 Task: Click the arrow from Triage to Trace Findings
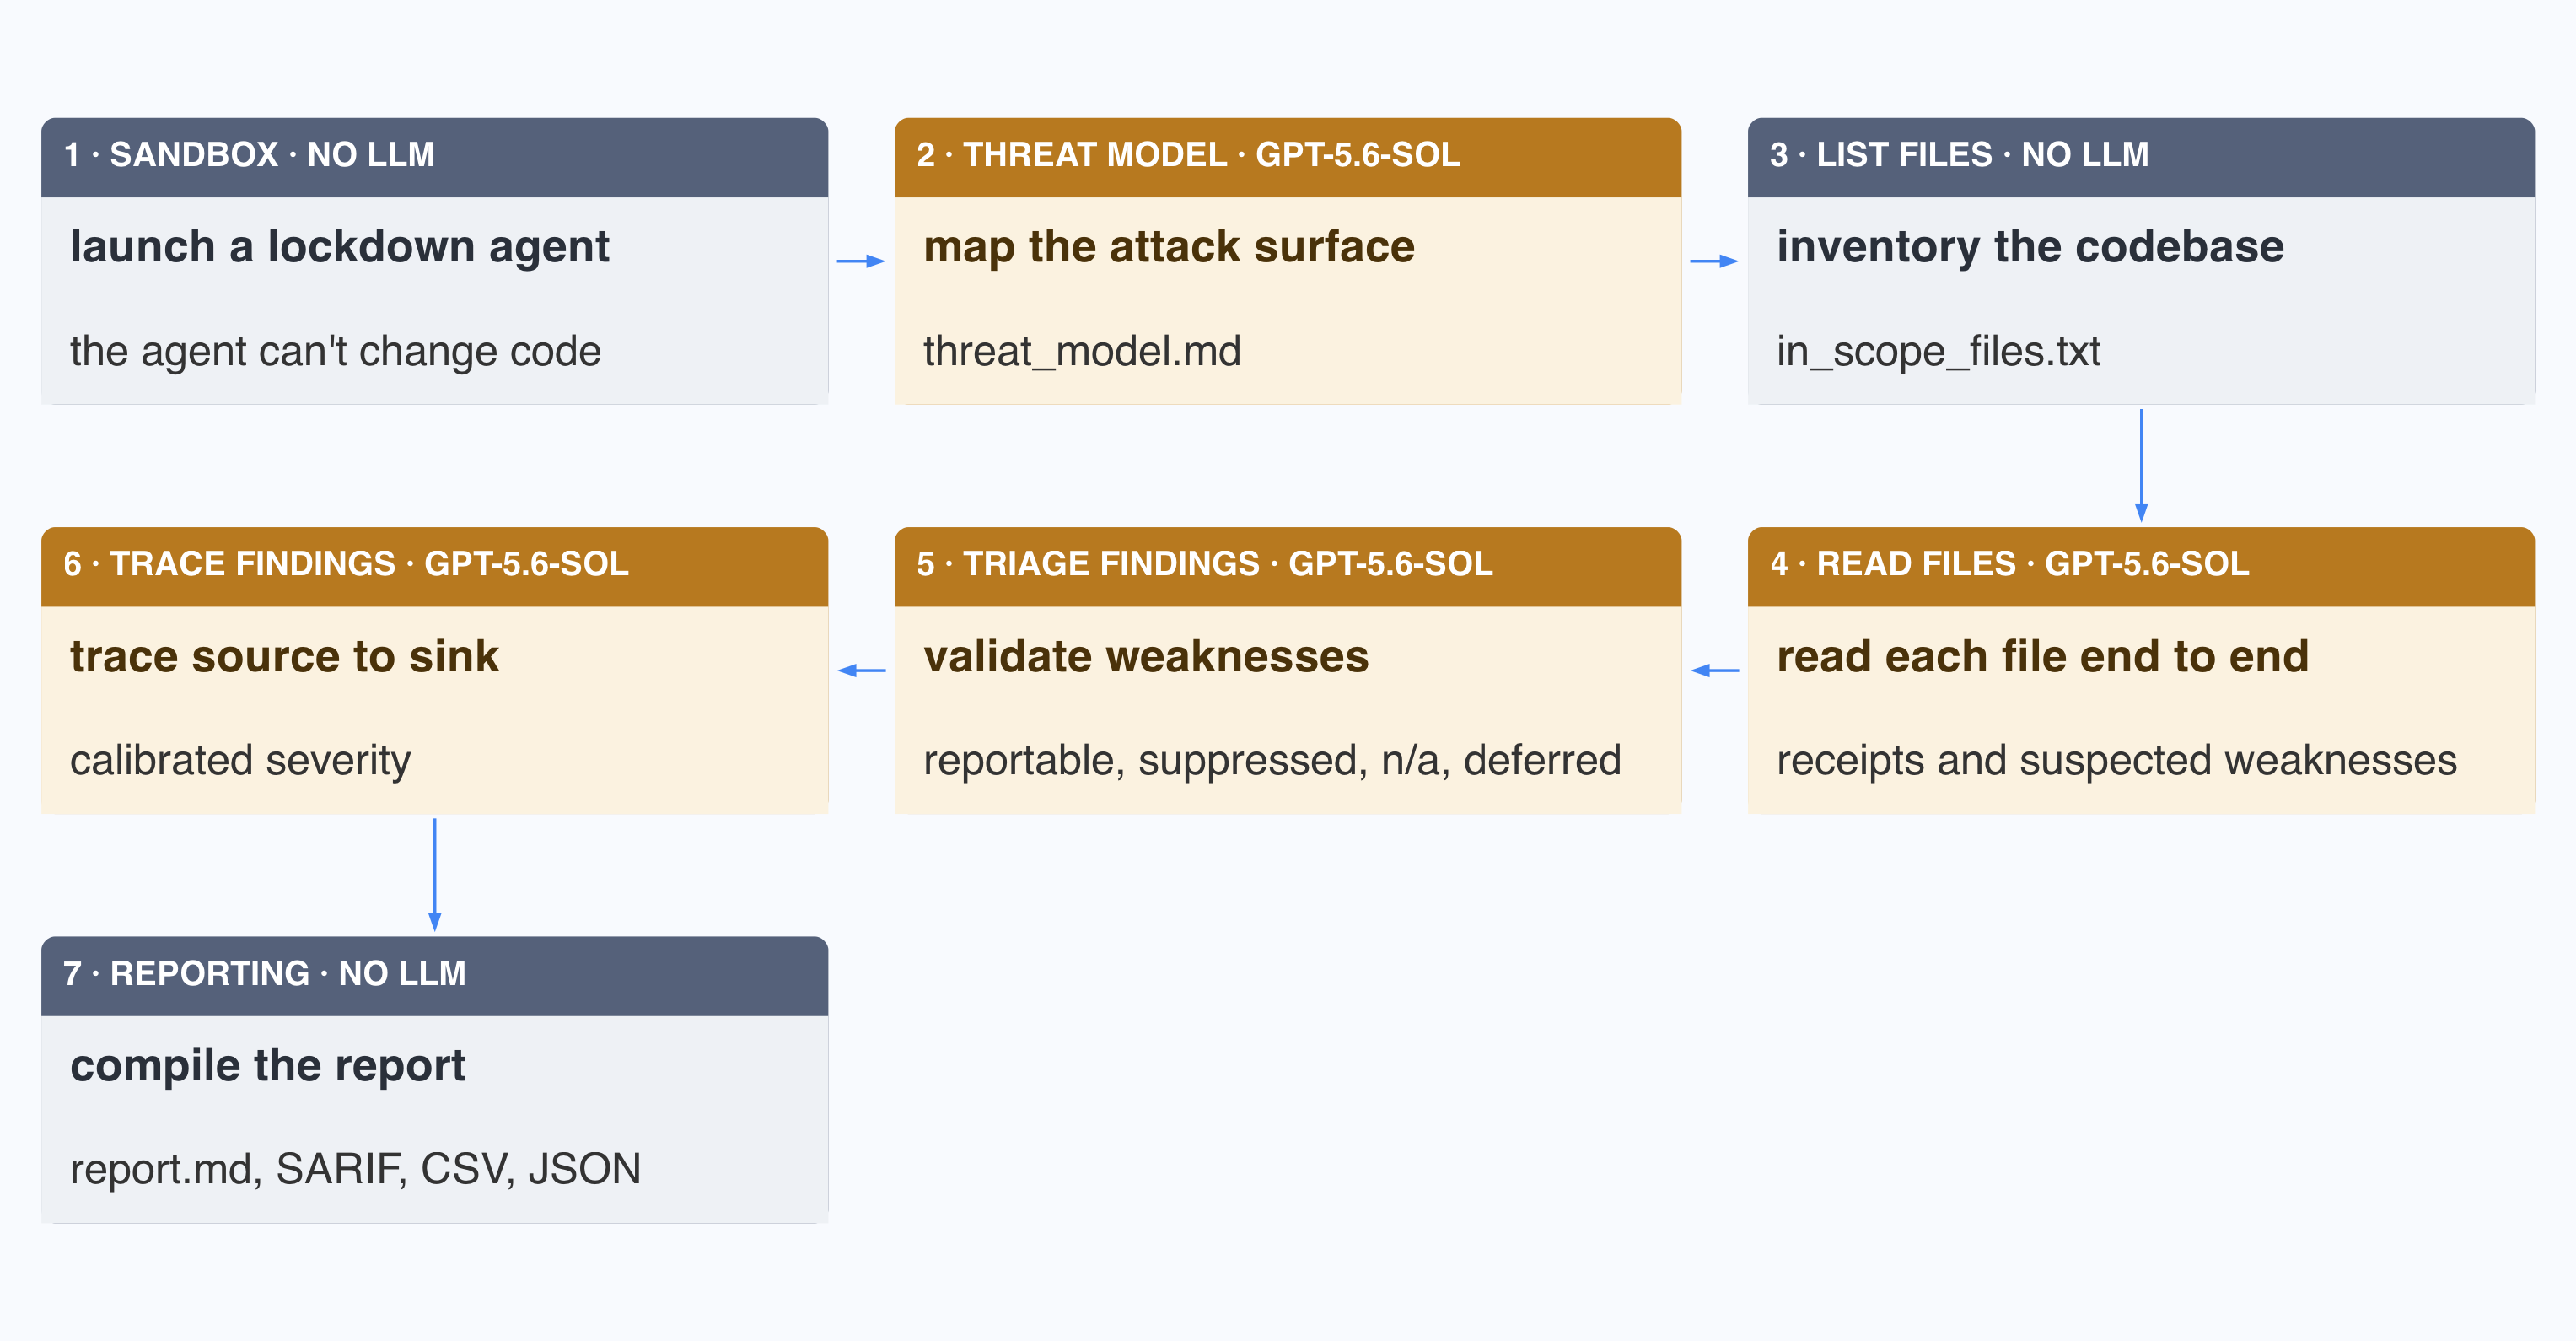click(x=861, y=670)
